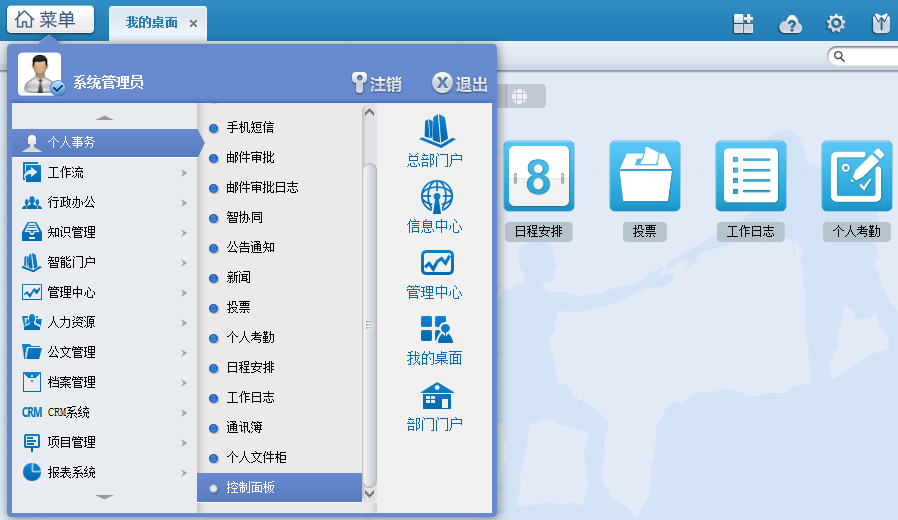Launch the 日程安排 calendar desktop icon

(538, 176)
